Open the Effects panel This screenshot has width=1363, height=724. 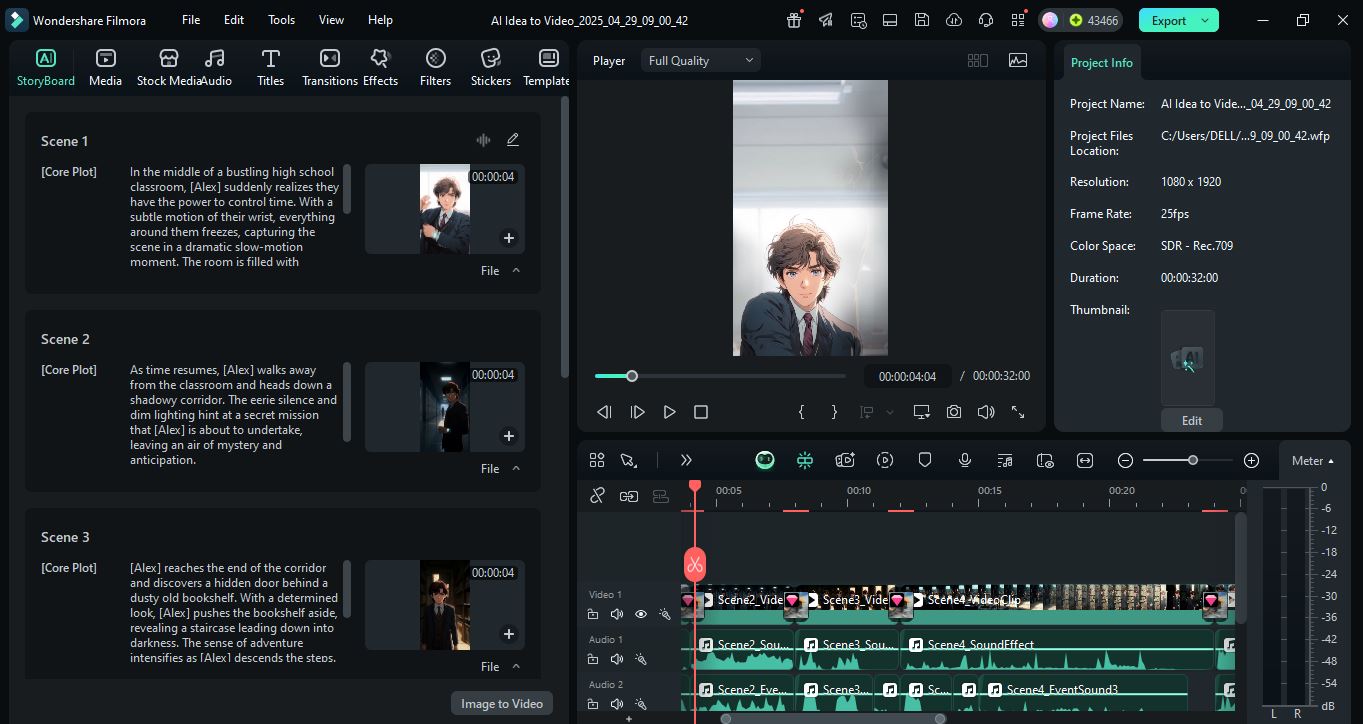380,67
